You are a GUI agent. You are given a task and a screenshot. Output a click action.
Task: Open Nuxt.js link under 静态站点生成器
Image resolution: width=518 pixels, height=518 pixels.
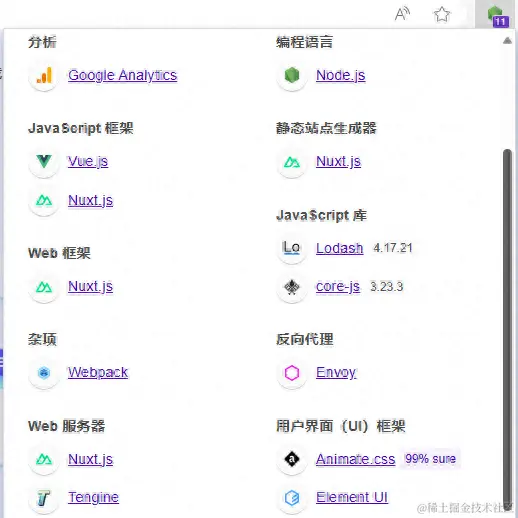pos(338,161)
